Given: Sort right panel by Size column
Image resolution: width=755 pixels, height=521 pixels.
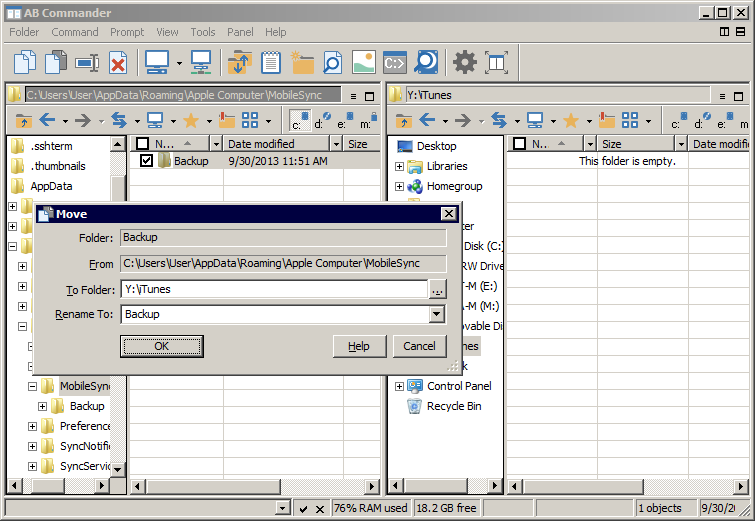Looking at the screenshot, I should tap(636, 143).
